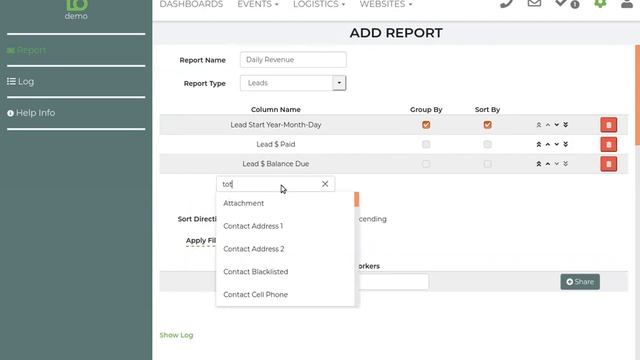Expand the WEBSITES menu
This screenshot has width=640, height=360.
point(386,4)
